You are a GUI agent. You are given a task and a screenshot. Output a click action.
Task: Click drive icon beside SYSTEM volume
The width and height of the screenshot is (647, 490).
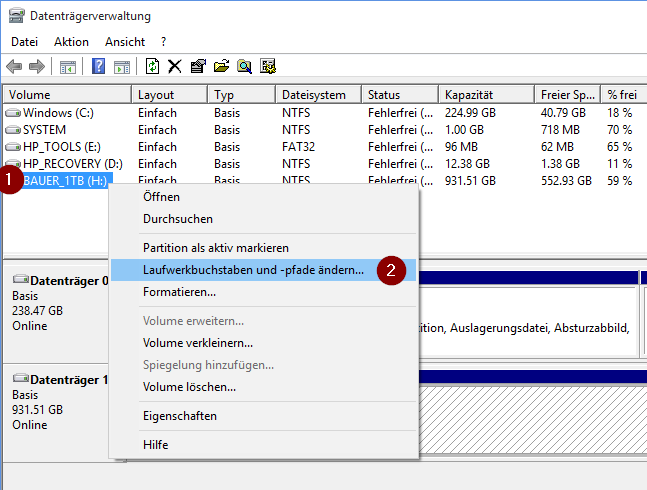coord(13,130)
